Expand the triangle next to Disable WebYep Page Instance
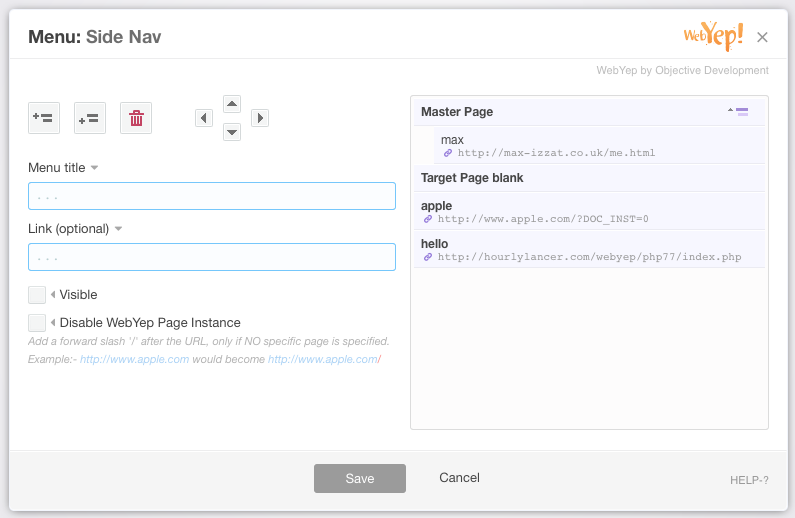The image size is (795, 518). (53, 322)
